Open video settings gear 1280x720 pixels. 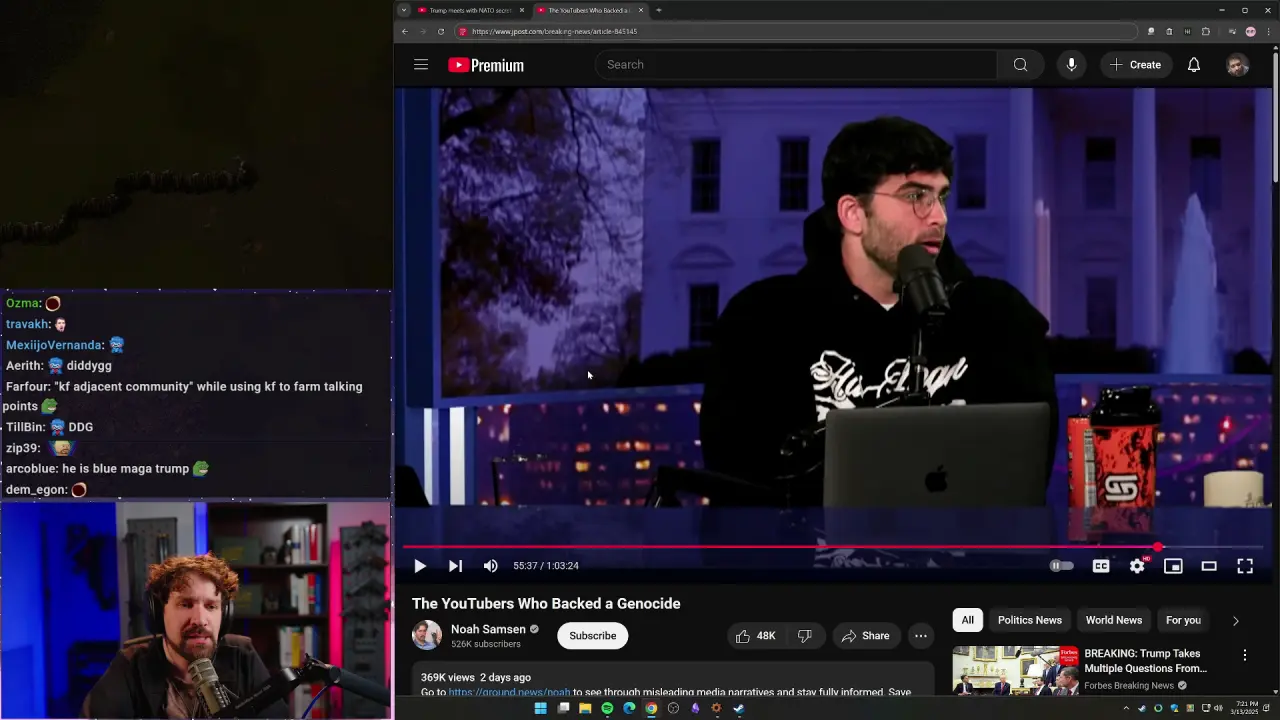click(x=1137, y=566)
